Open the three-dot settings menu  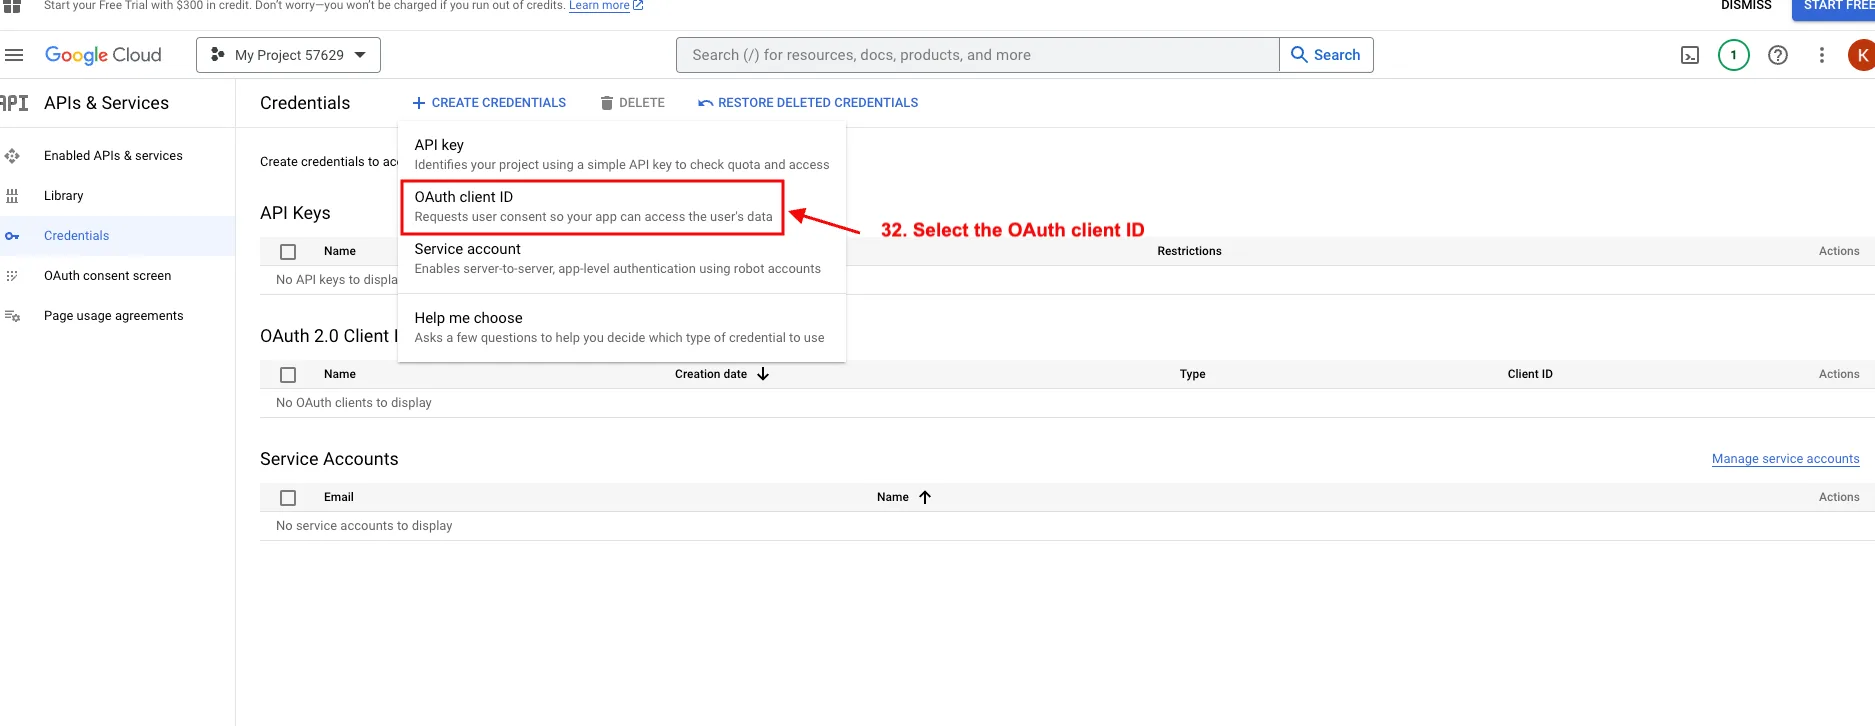coord(1822,55)
